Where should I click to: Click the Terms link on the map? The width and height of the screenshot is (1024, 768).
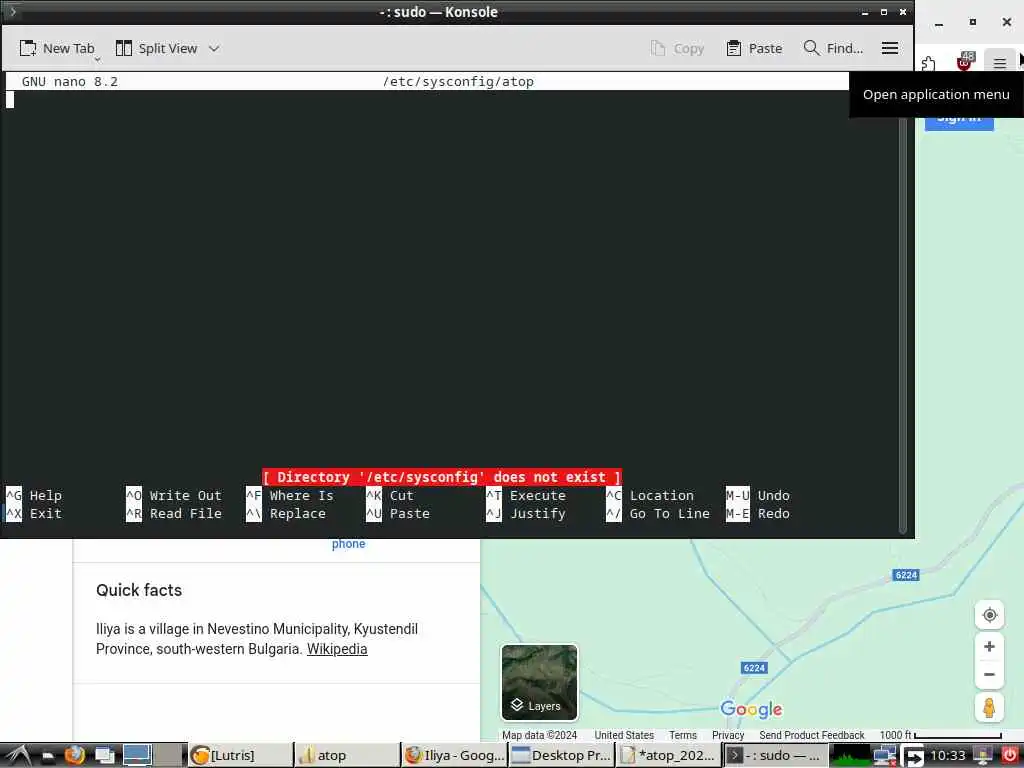pos(682,735)
